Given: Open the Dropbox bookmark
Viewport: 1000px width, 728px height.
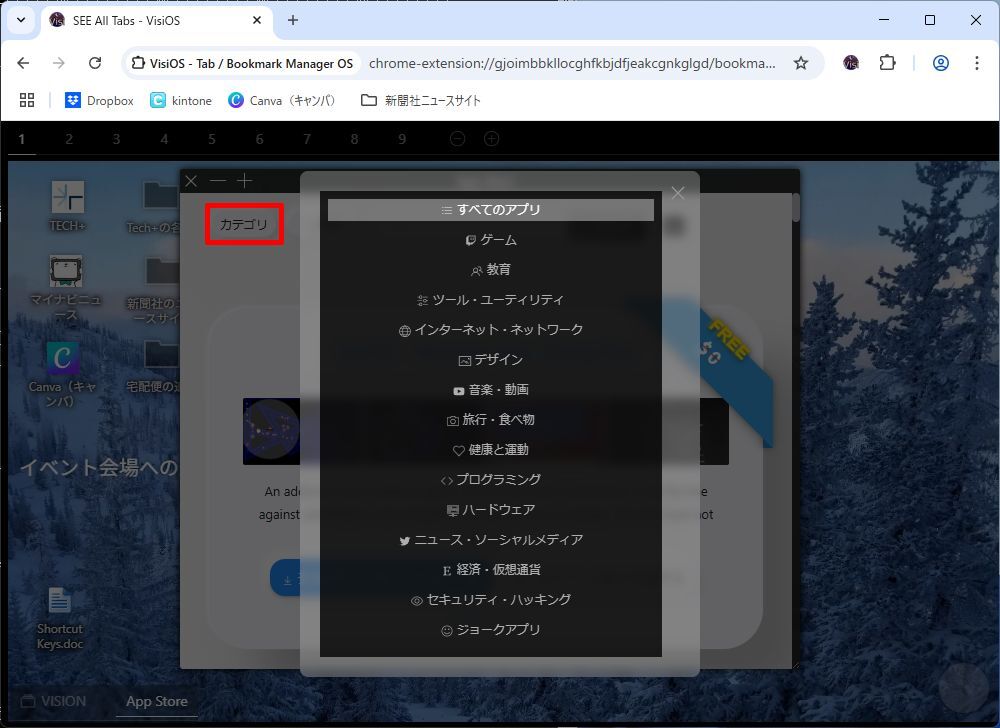Looking at the screenshot, I should (99, 100).
